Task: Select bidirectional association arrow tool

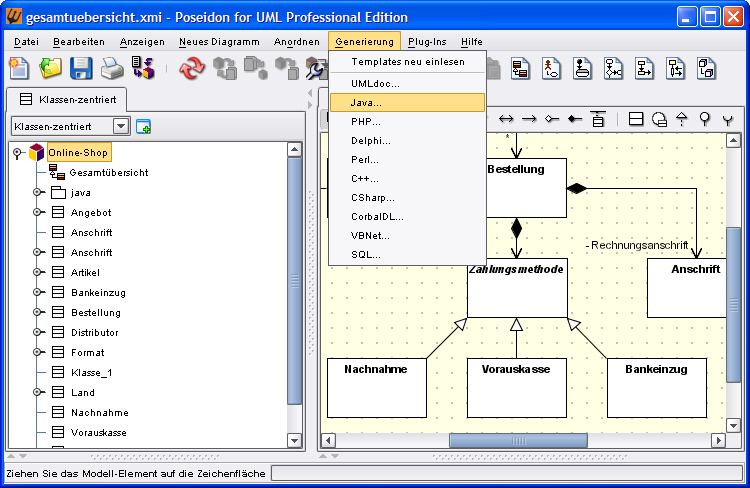Action: (506, 119)
